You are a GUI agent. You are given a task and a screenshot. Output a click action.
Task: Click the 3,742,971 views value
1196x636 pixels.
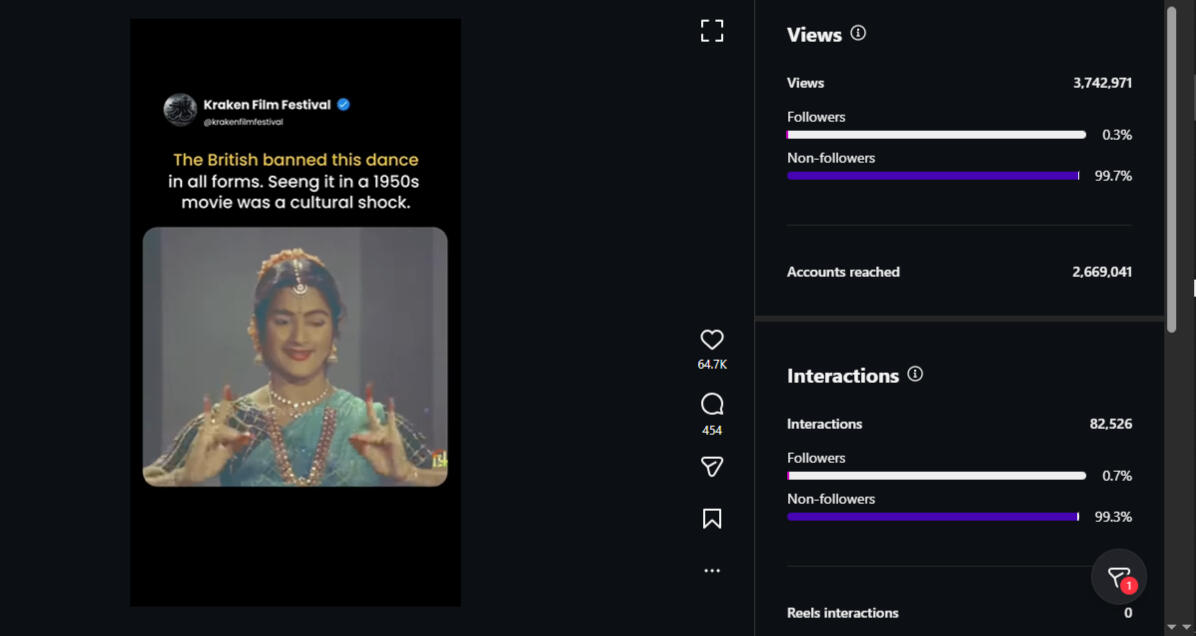tap(1102, 83)
